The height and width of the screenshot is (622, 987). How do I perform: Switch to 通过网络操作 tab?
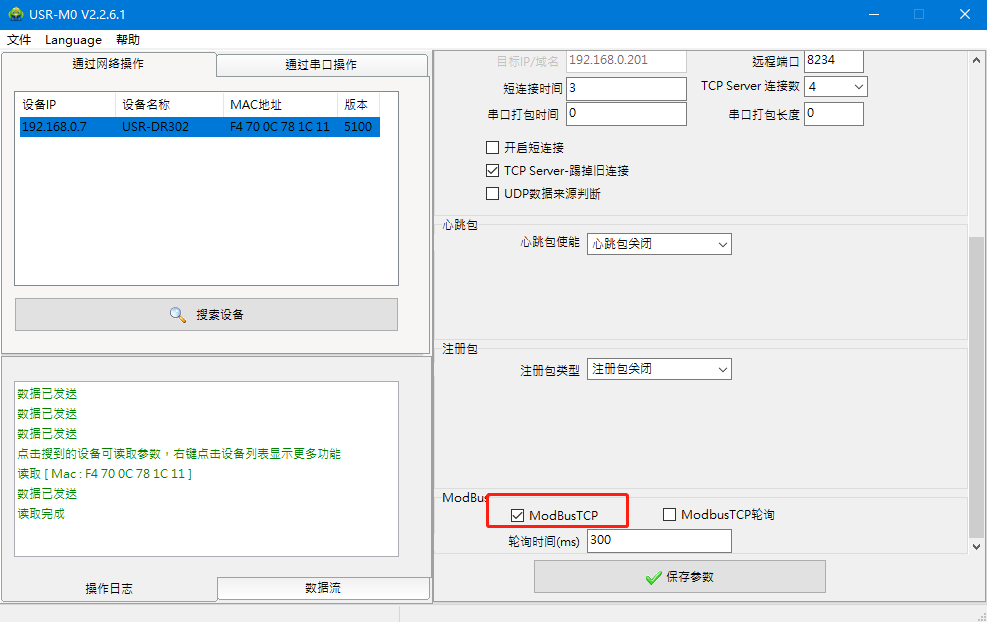[x=108, y=64]
